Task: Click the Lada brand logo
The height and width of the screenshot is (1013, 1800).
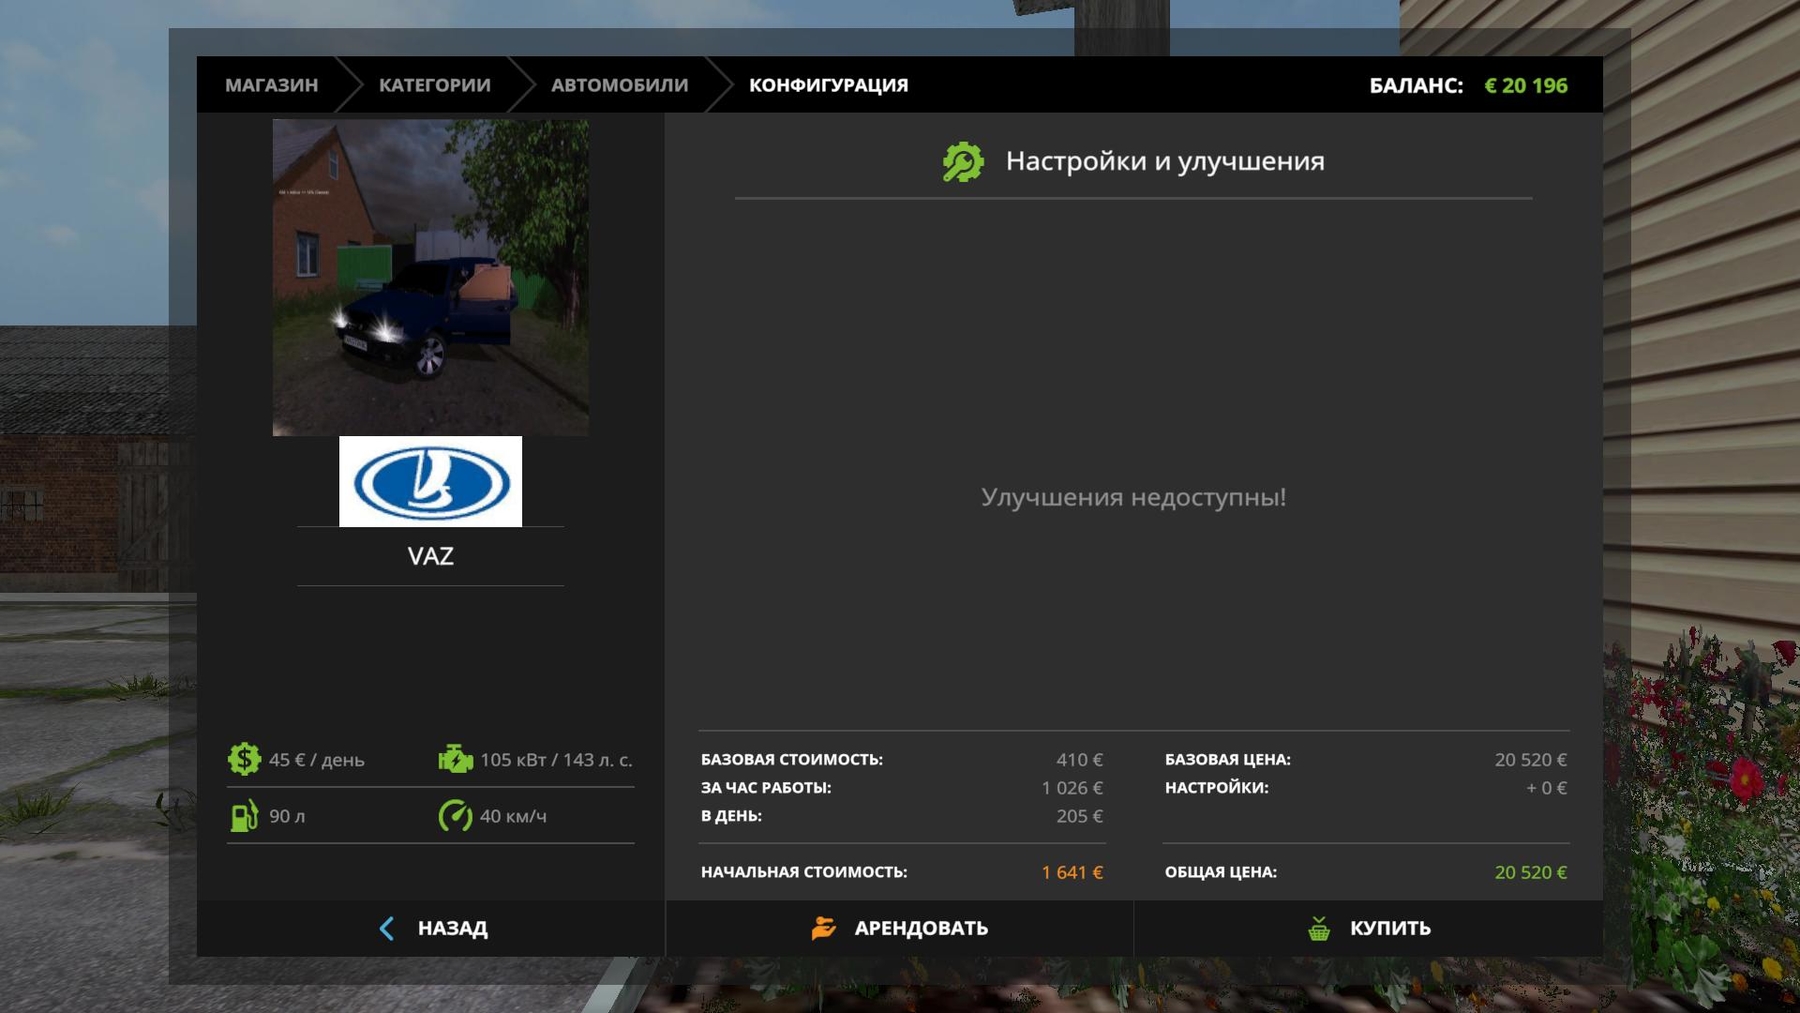Action: [x=430, y=482]
